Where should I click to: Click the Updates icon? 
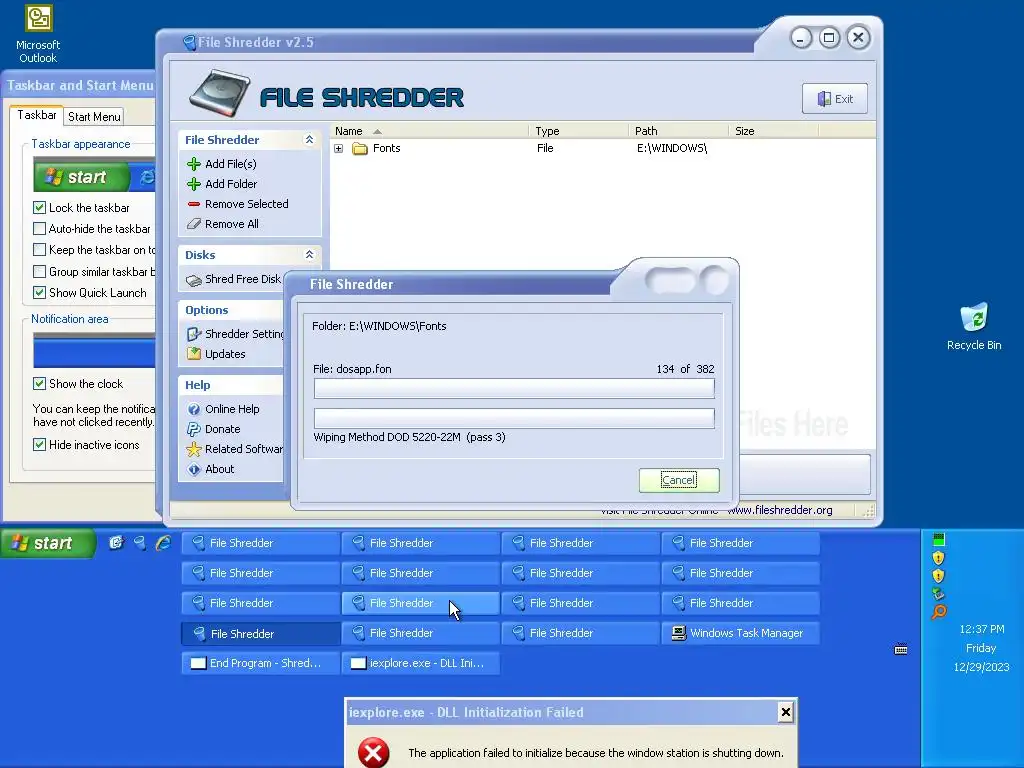[194, 354]
